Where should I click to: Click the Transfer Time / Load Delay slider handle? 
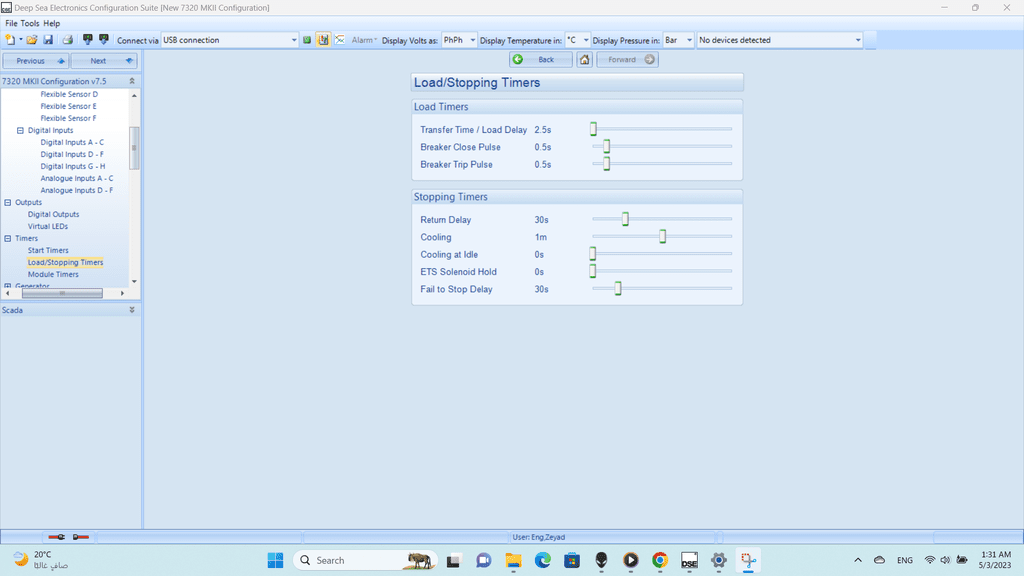coord(594,129)
